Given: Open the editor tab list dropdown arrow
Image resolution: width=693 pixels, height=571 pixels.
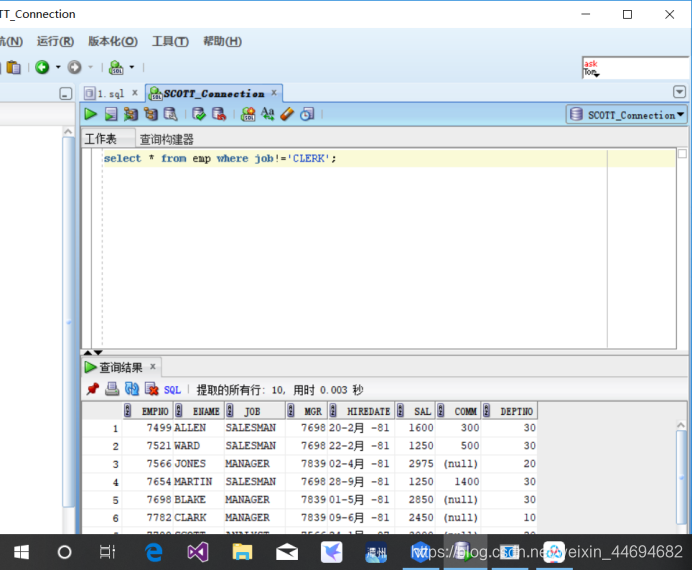Looking at the screenshot, I should pyautogui.click(x=679, y=92).
